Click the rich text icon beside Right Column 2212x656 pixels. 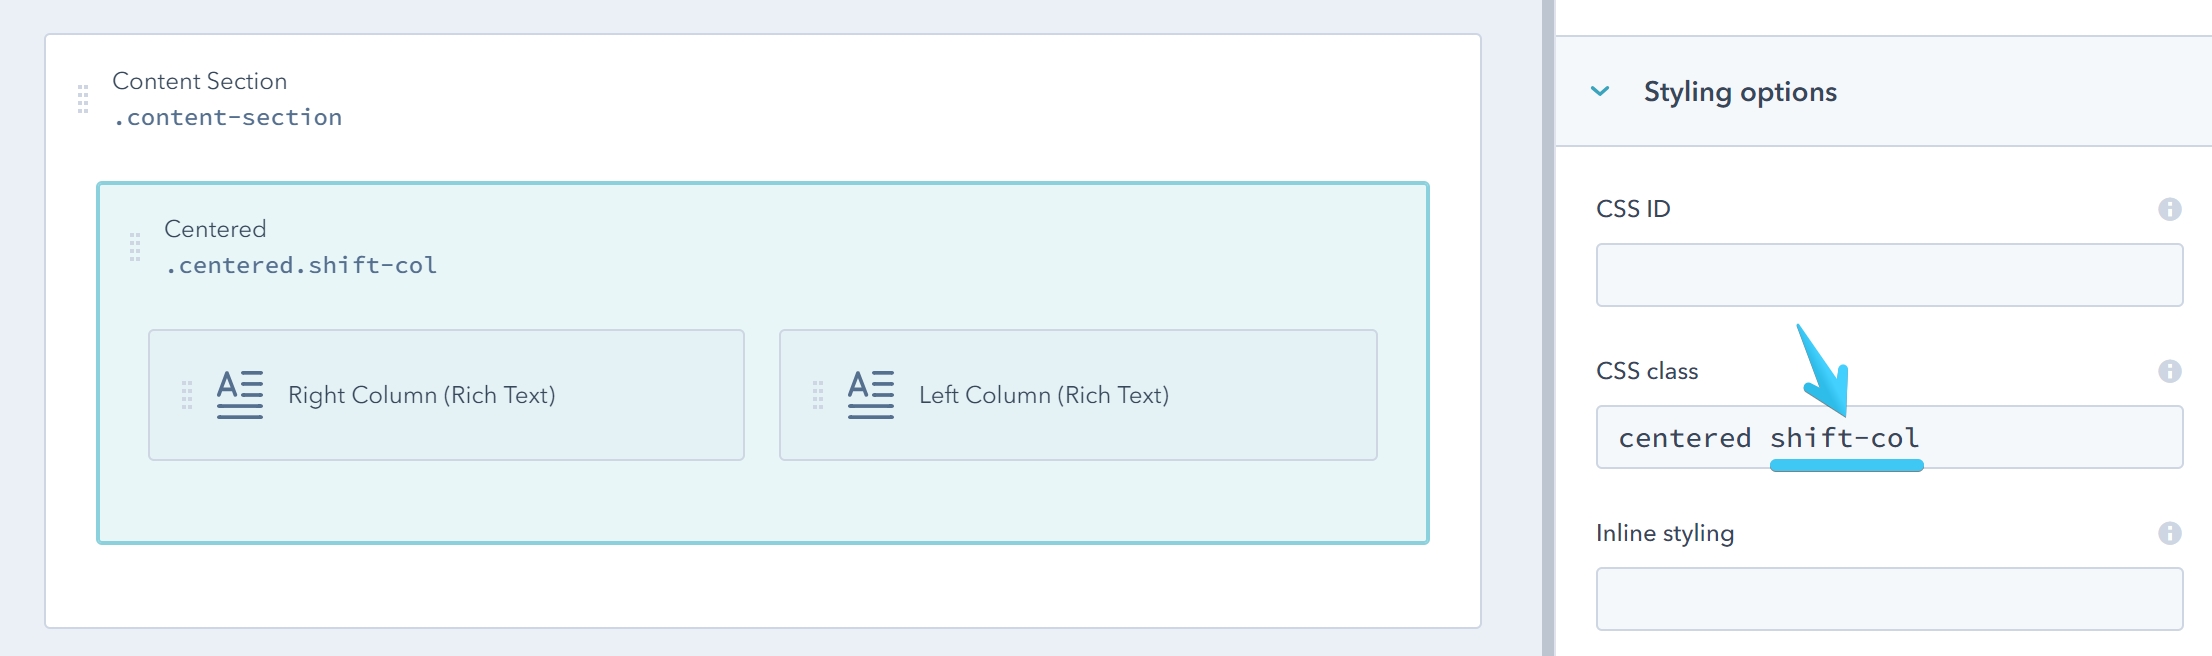236,394
